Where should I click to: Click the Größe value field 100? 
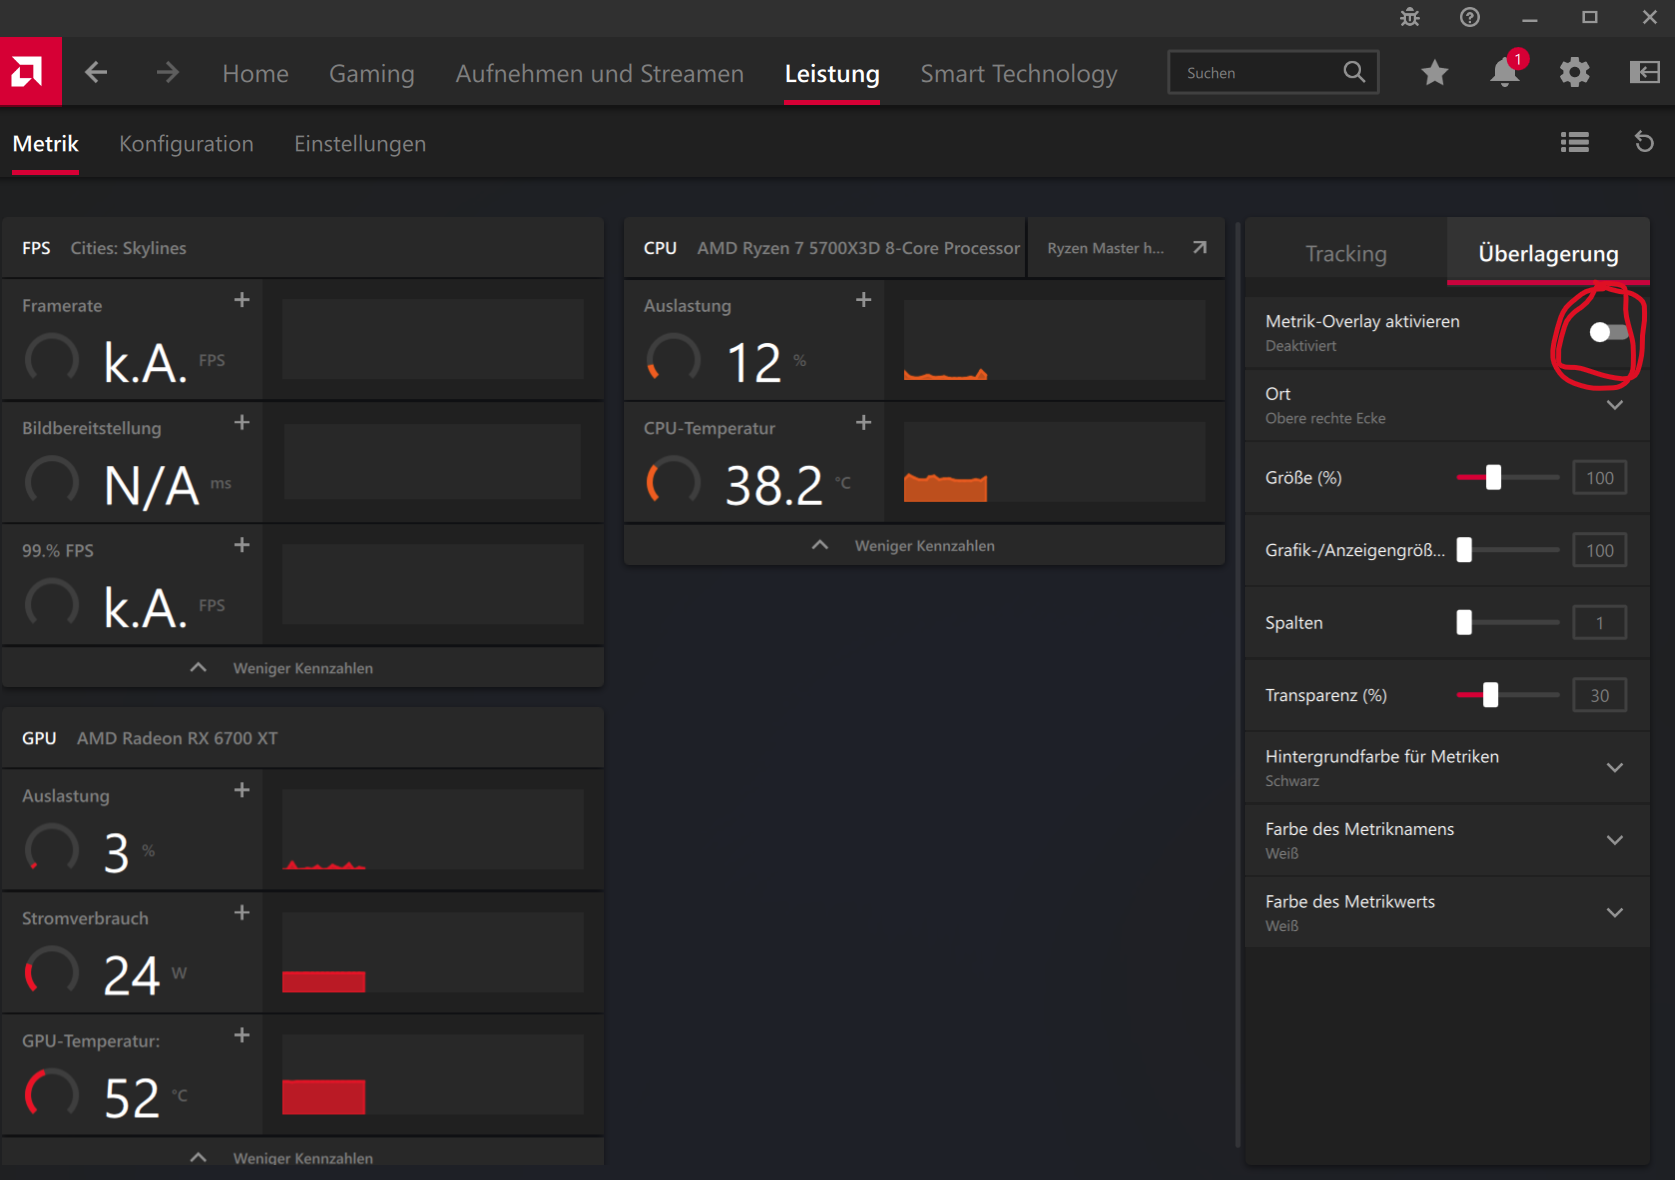(1599, 478)
